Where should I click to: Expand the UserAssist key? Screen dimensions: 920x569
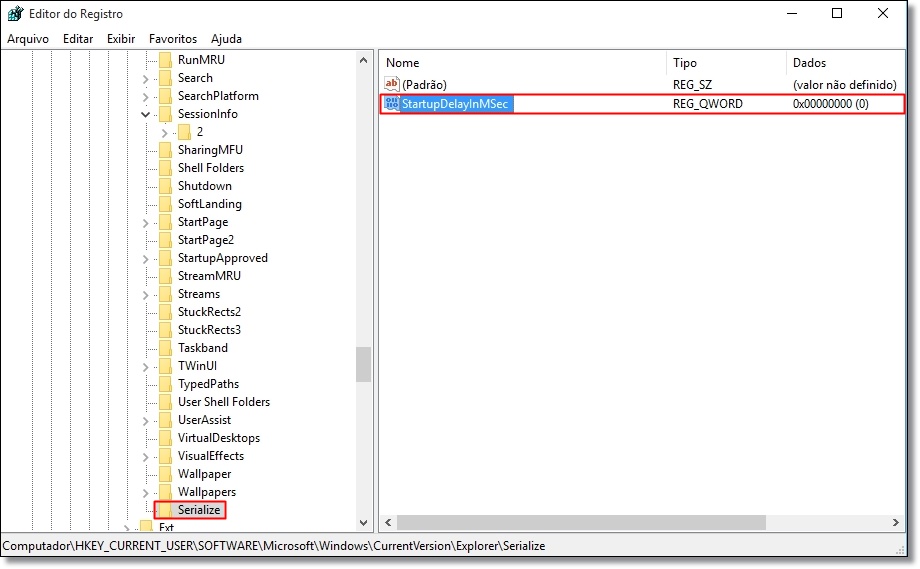tap(146, 421)
